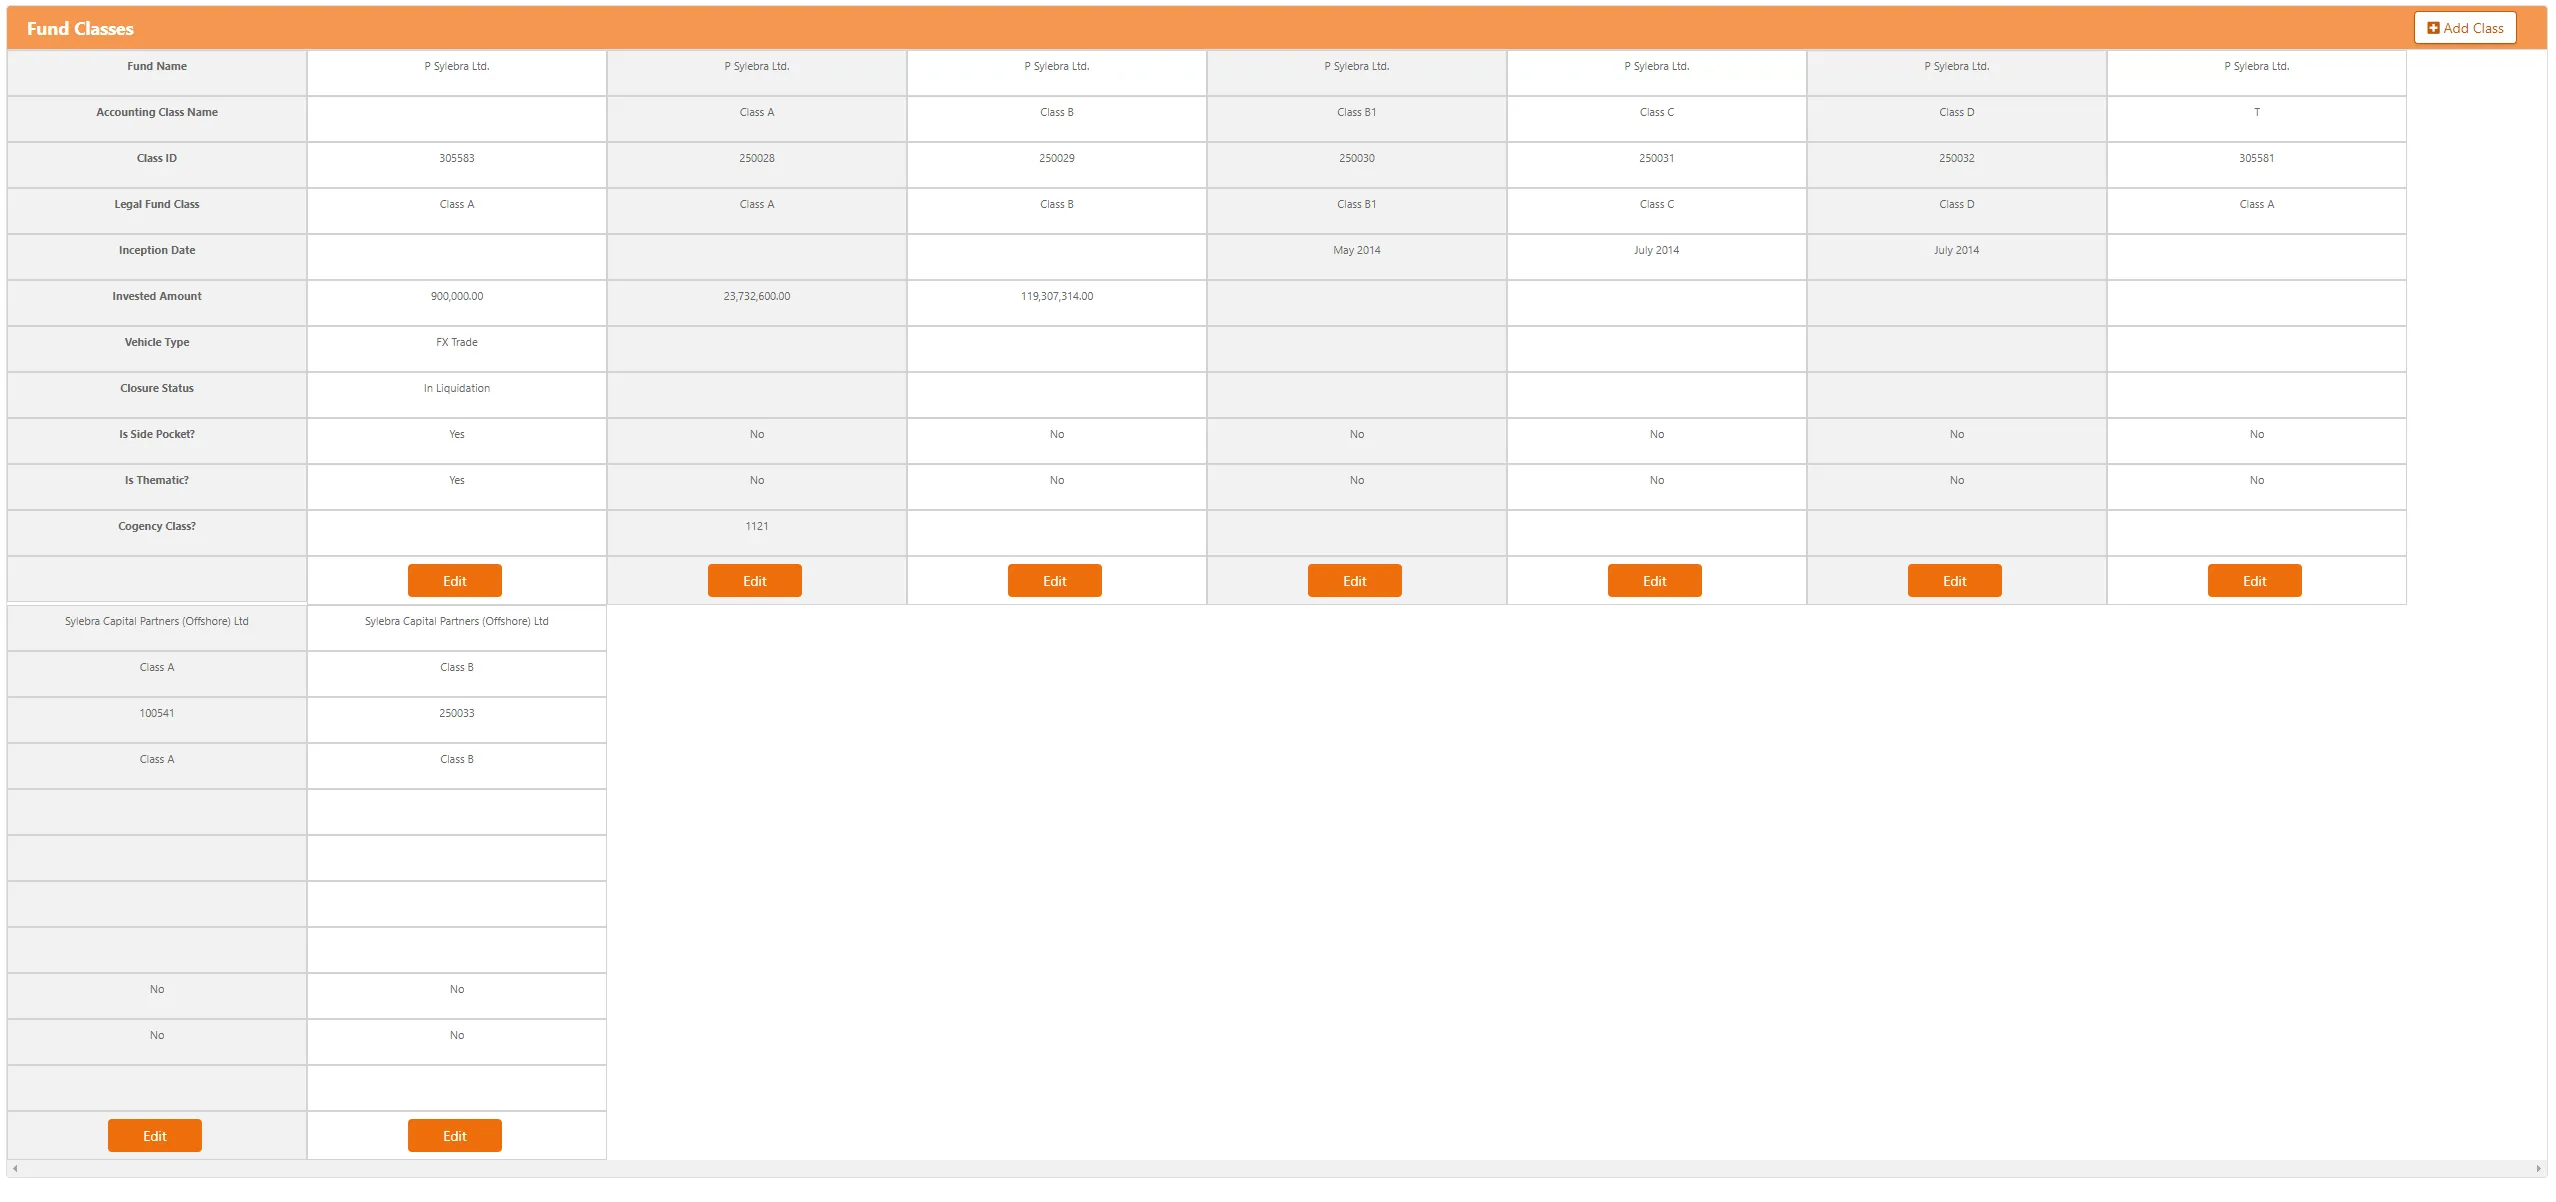Click the Cogency Class value 1121
2556x1202 pixels.
(756, 526)
